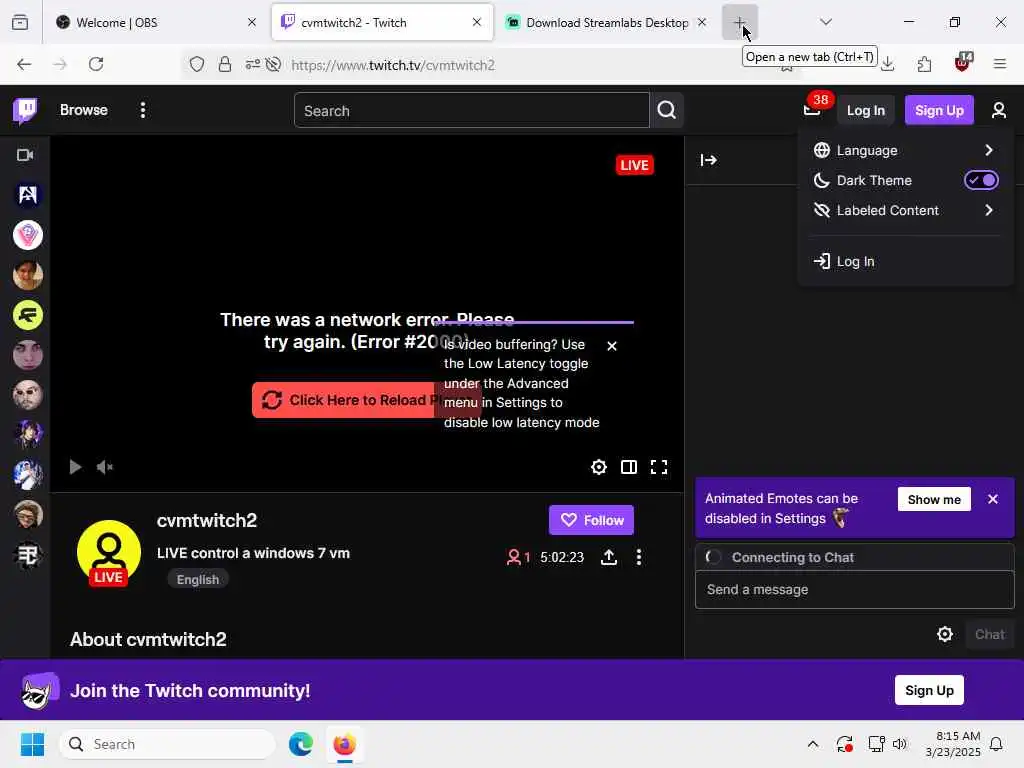Viewport: 1024px width, 768px height.
Task: Click the Twitch Search input field
Action: click(472, 110)
